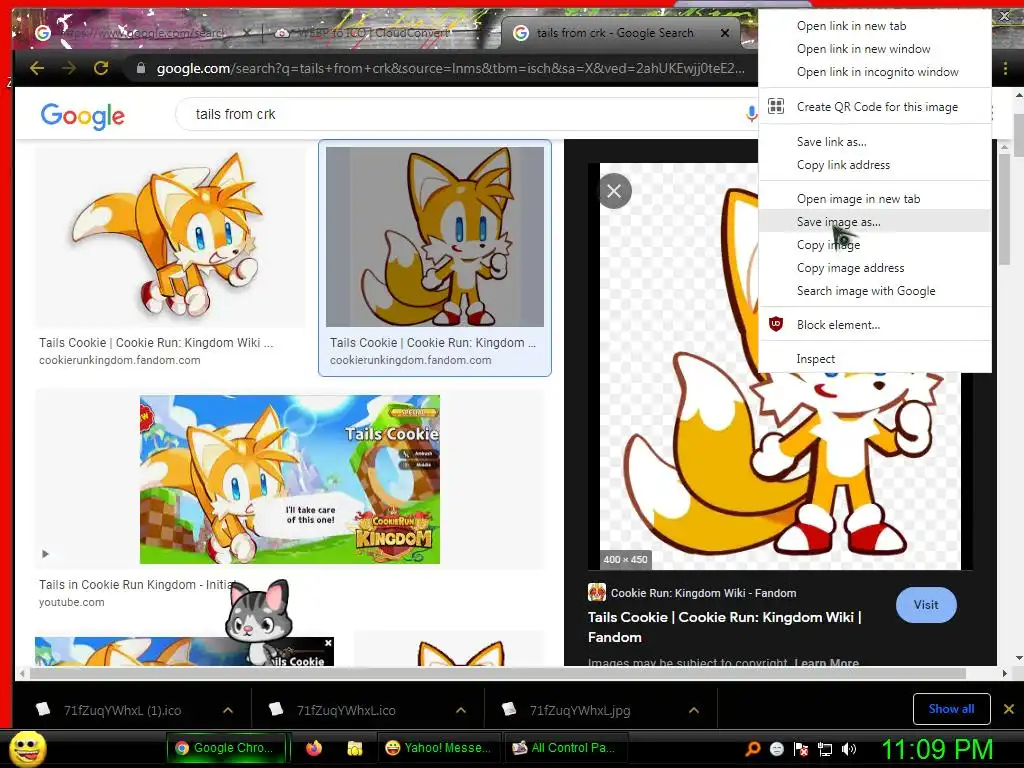The image size is (1024, 768).
Task: Choose Save image as...
Action: click(874, 221)
